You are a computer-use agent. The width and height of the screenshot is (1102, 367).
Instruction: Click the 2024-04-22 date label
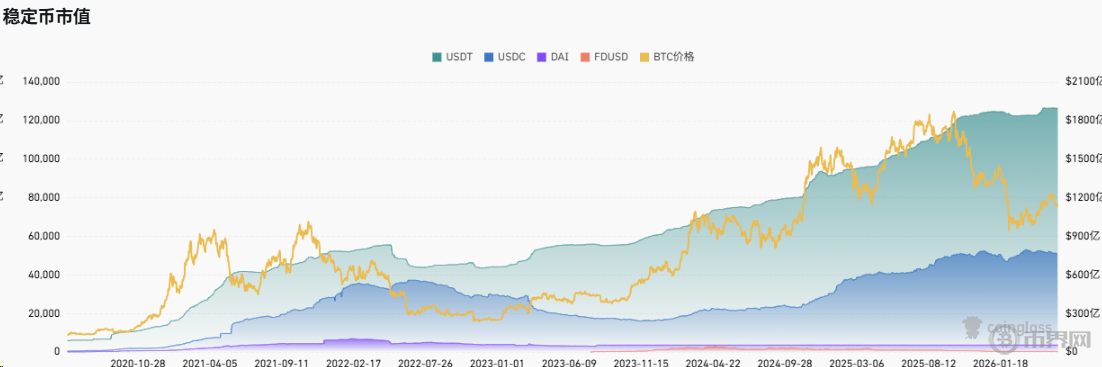712,363
